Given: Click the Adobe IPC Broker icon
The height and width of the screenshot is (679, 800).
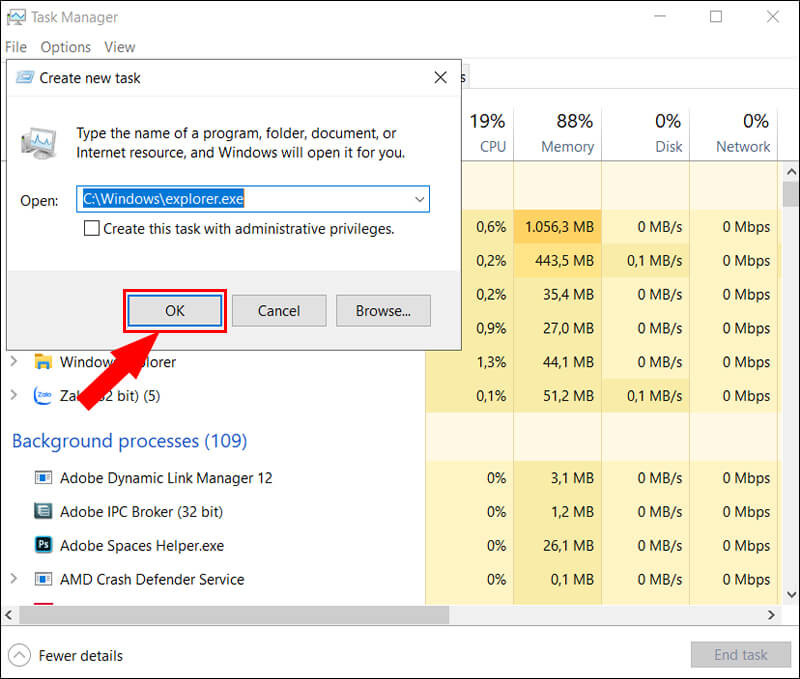Looking at the screenshot, I should (x=43, y=511).
